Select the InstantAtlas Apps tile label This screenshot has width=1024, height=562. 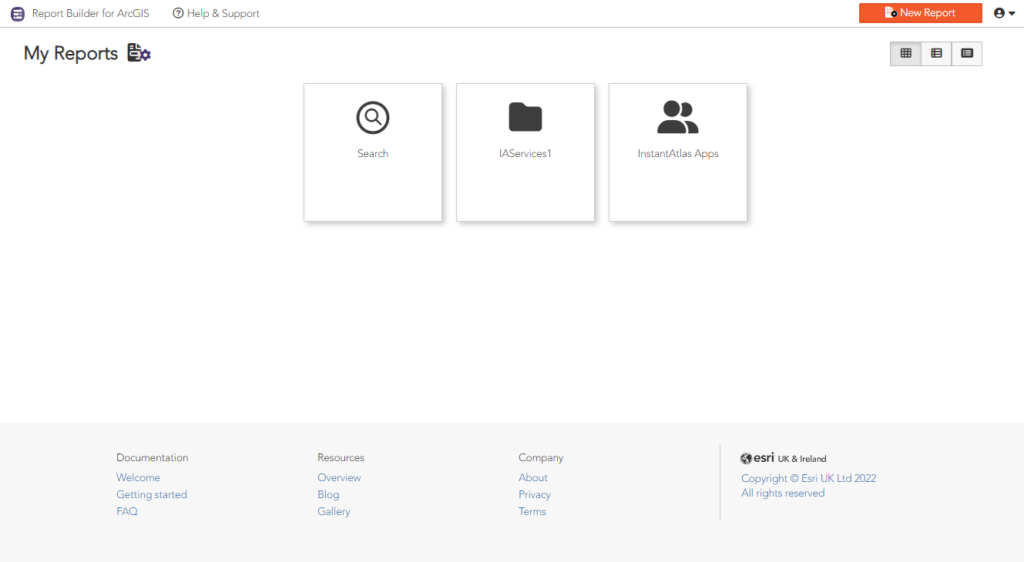tap(678, 153)
